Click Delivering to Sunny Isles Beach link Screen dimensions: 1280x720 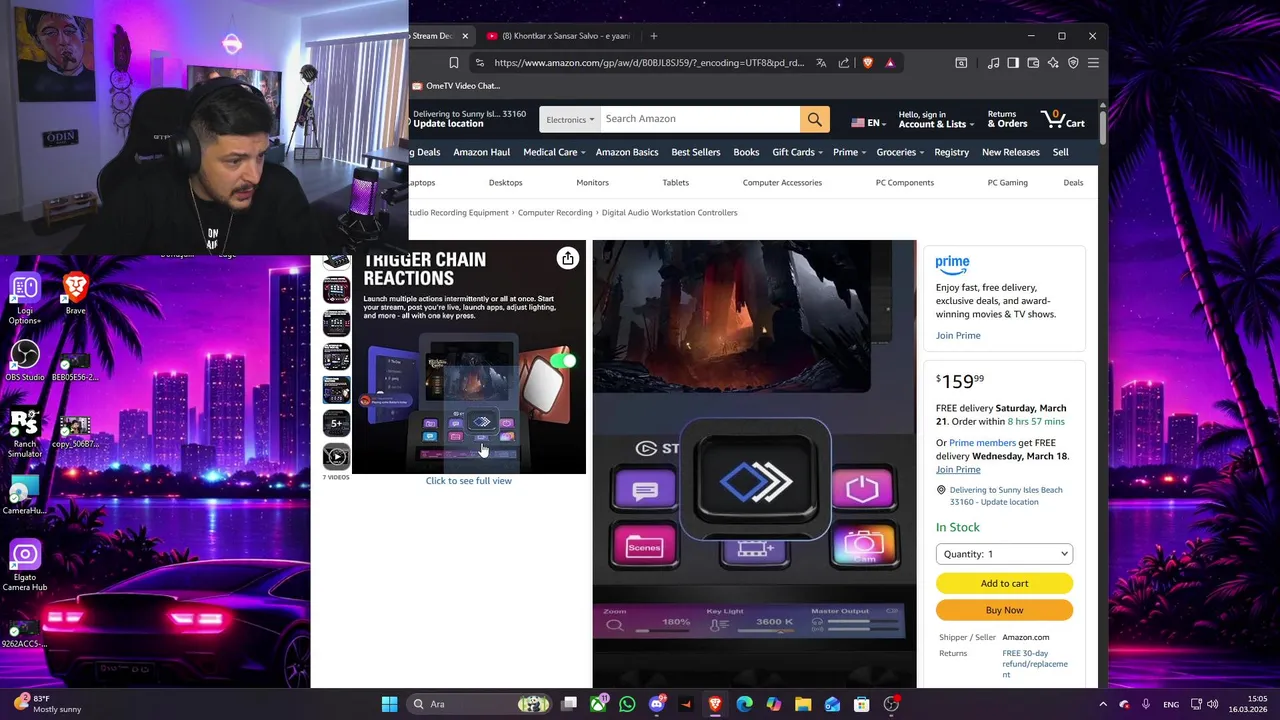[1005, 495]
